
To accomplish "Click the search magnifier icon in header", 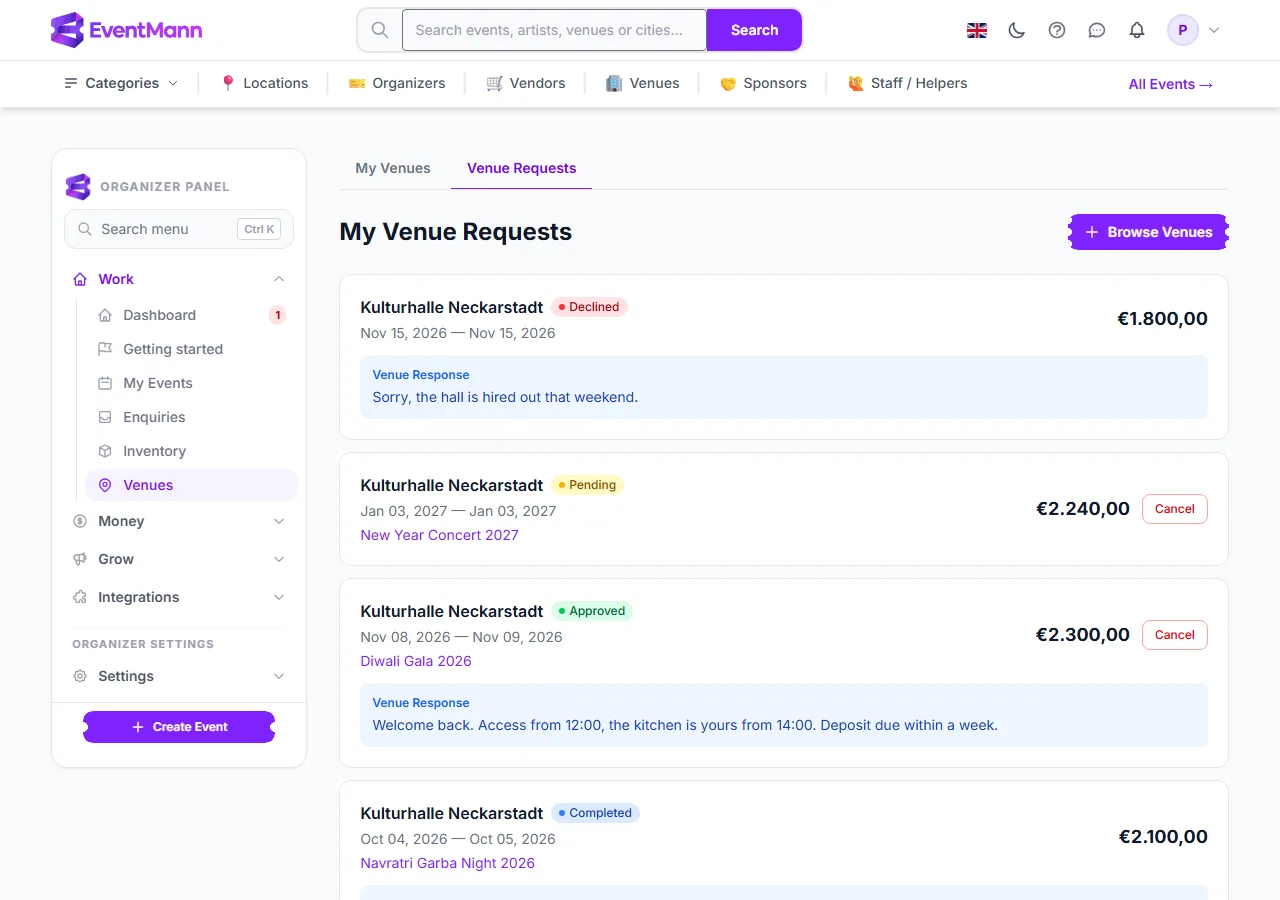I will click(x=380, y=30).
